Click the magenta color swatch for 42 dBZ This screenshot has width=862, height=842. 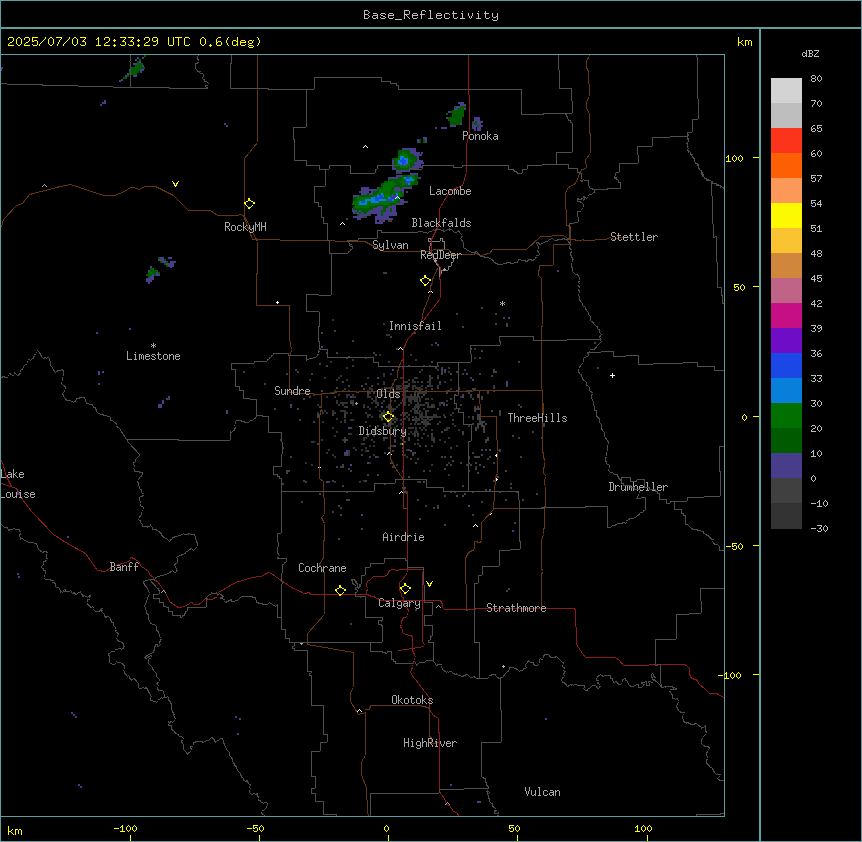(786, 315)
